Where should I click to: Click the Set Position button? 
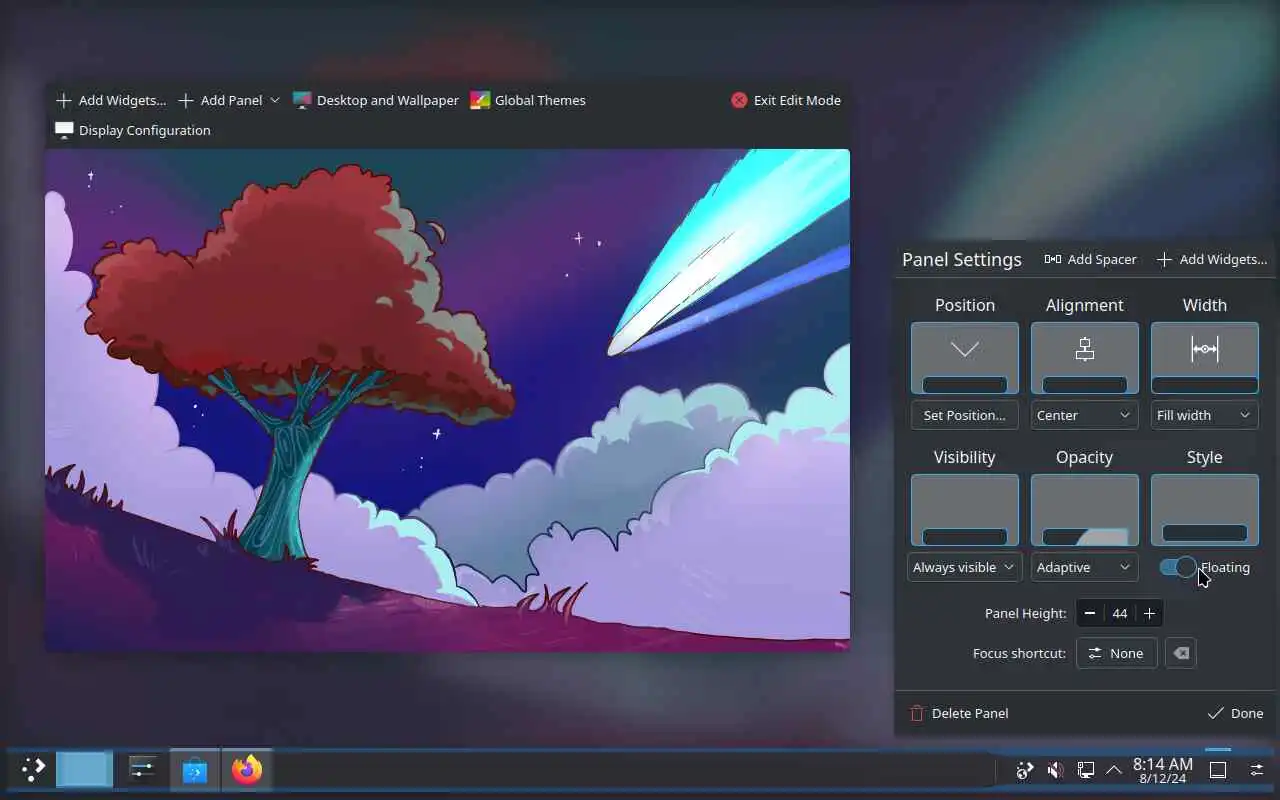[x=965, y=415]
